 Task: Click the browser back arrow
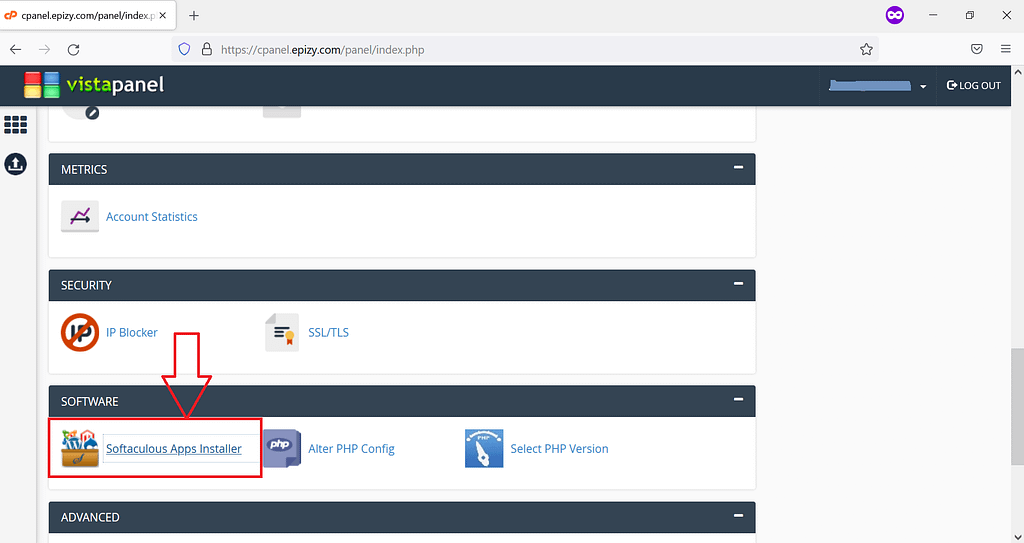(x=16, y=50)
